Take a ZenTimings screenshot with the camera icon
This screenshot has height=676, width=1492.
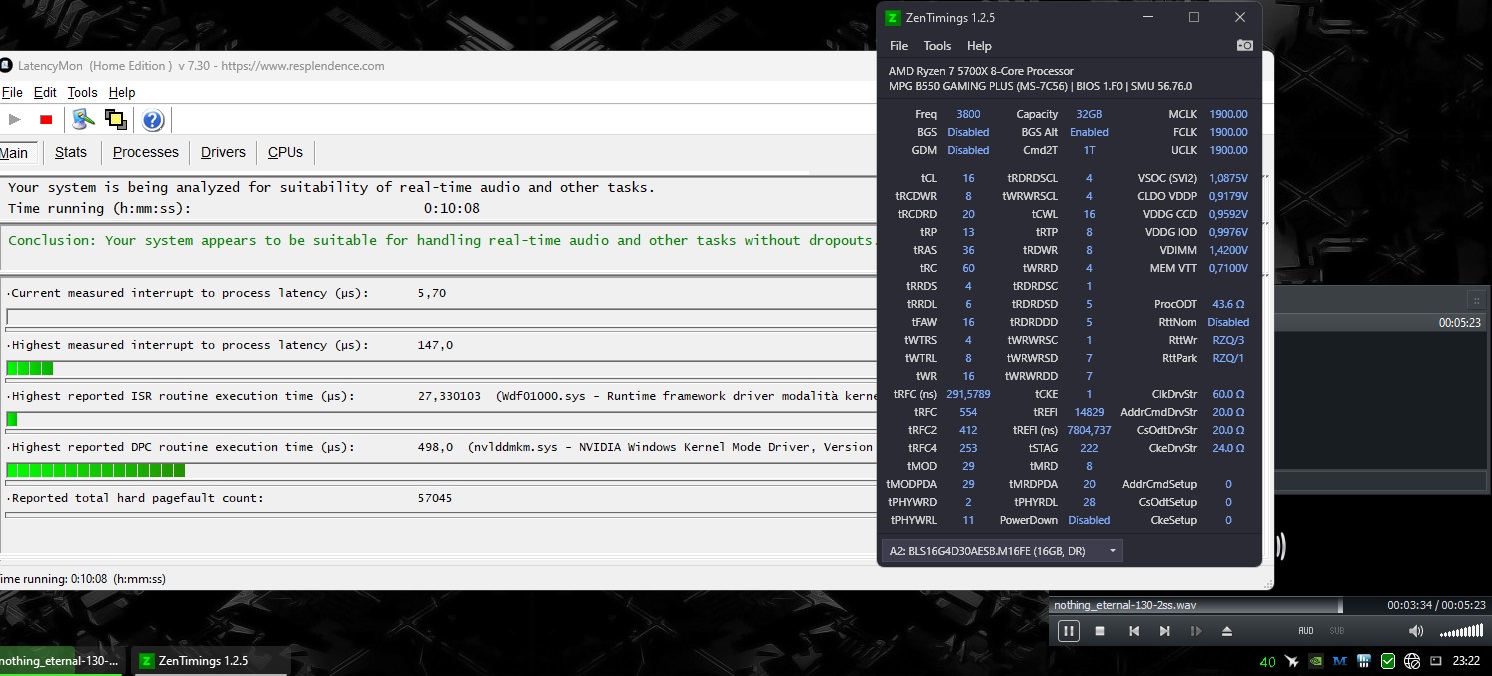click(1245, 45)
